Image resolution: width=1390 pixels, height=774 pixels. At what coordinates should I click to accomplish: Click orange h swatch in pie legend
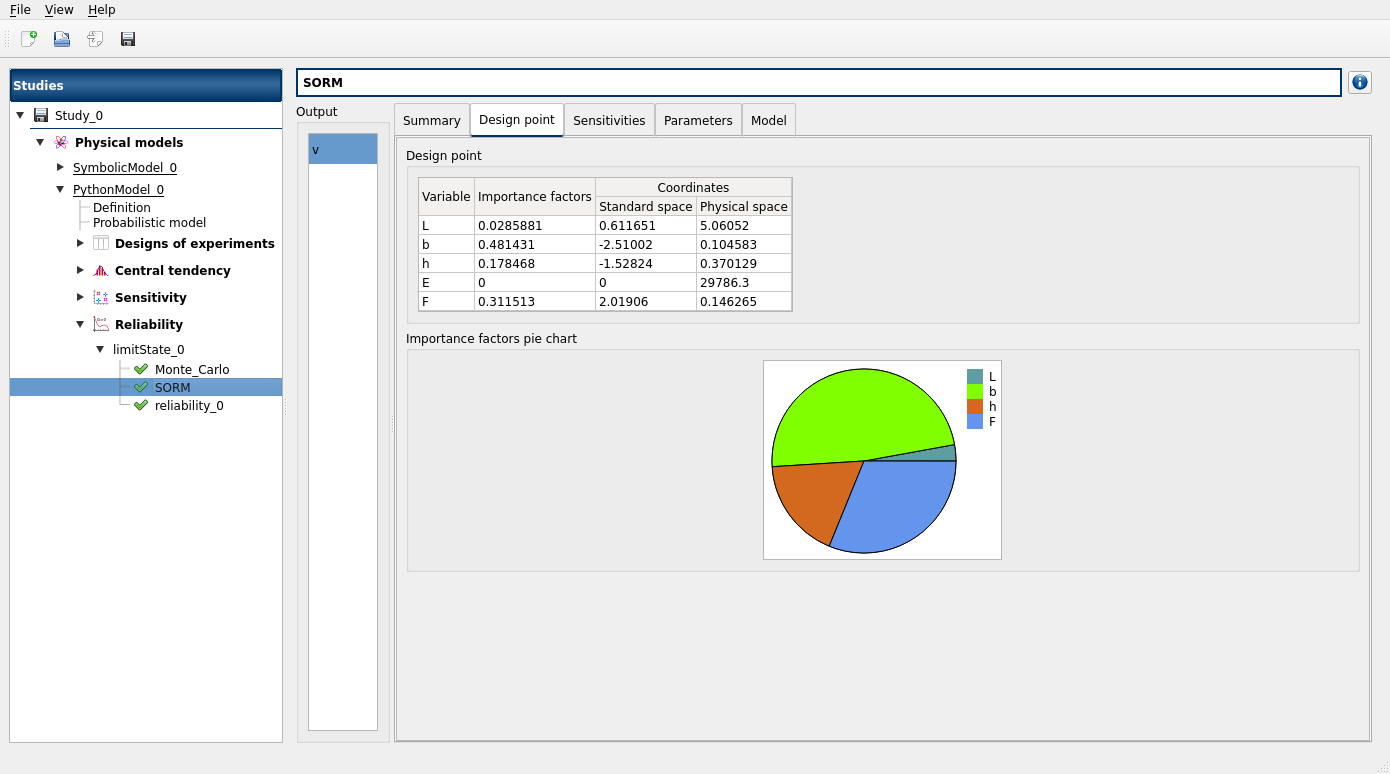[x=975, y=407]
